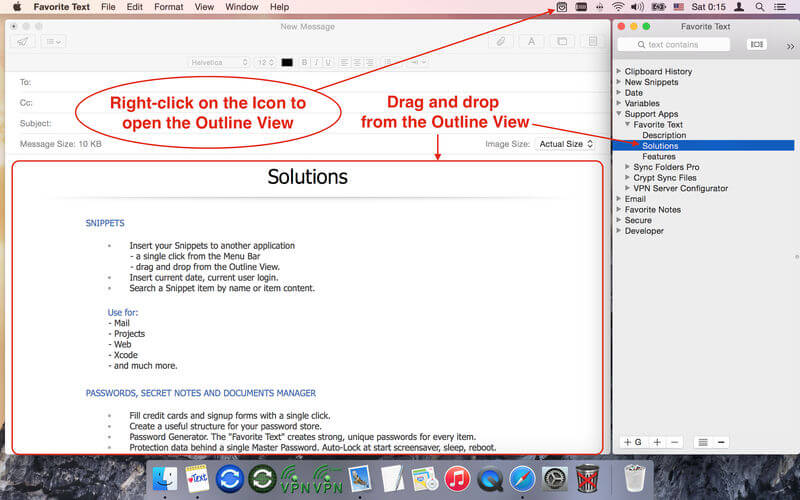Open the Edit menu
The height and width of the screenshot is (500, 800).
tap(135, 7)
